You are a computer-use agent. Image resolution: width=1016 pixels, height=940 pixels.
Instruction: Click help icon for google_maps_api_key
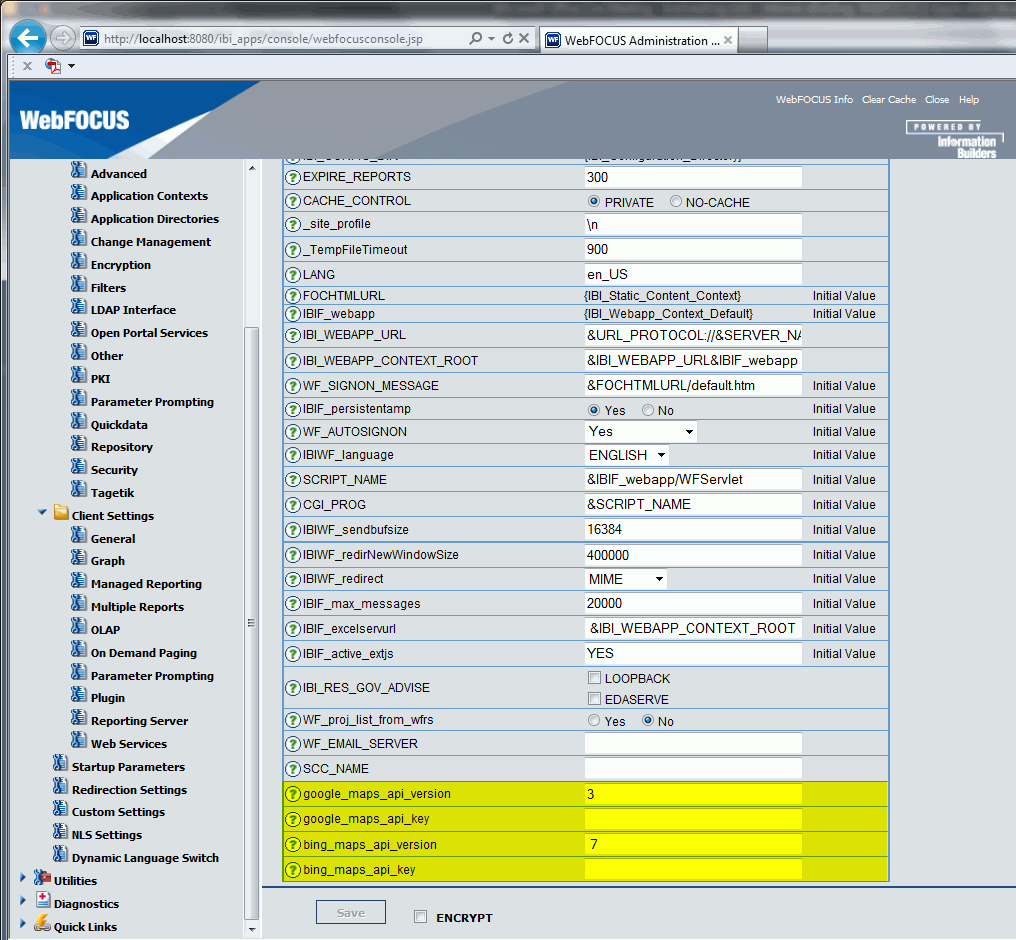click(x=294, y=820)
